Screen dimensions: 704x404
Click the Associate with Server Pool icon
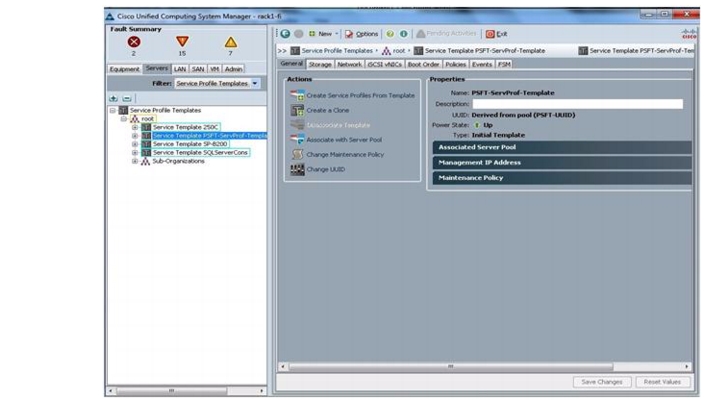[297, 140]
